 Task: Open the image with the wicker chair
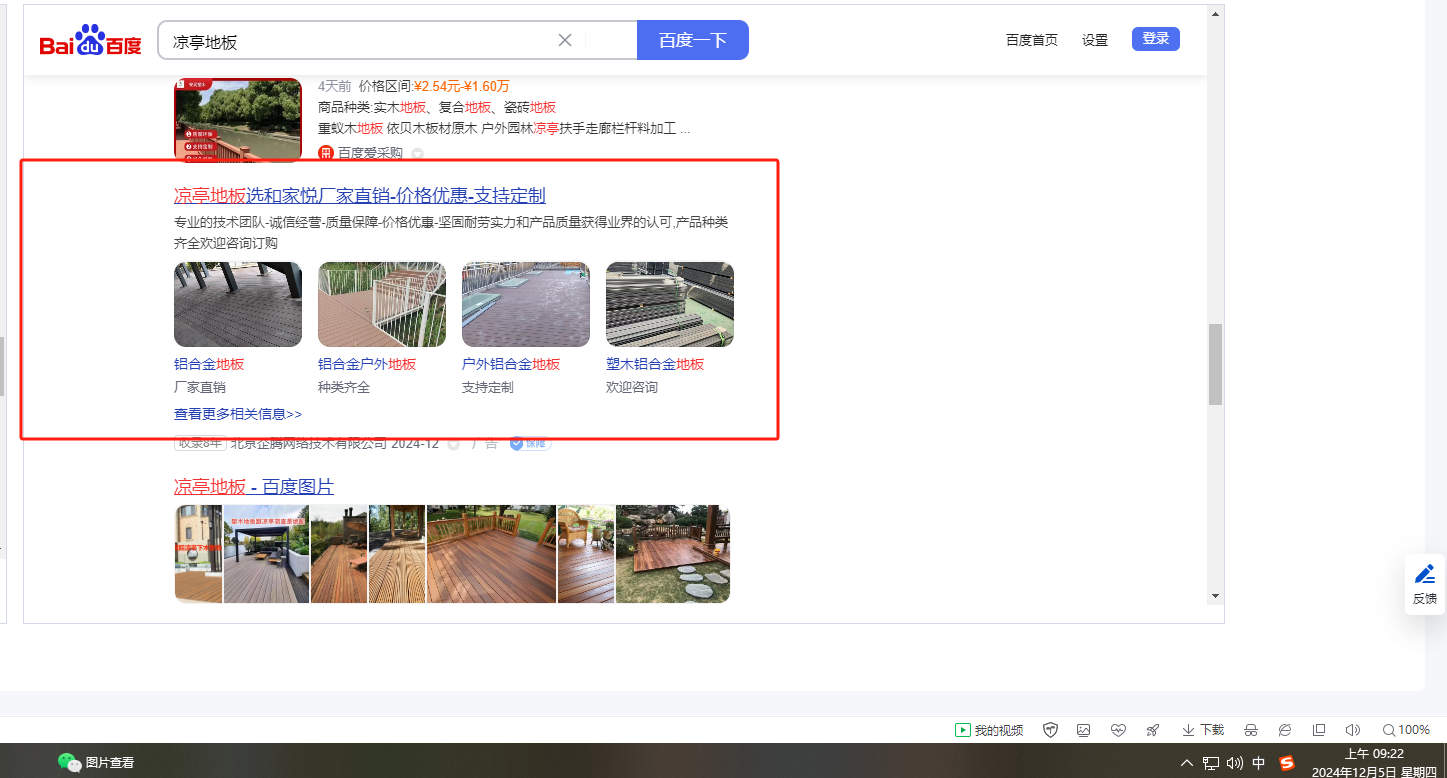coord(586,554)
